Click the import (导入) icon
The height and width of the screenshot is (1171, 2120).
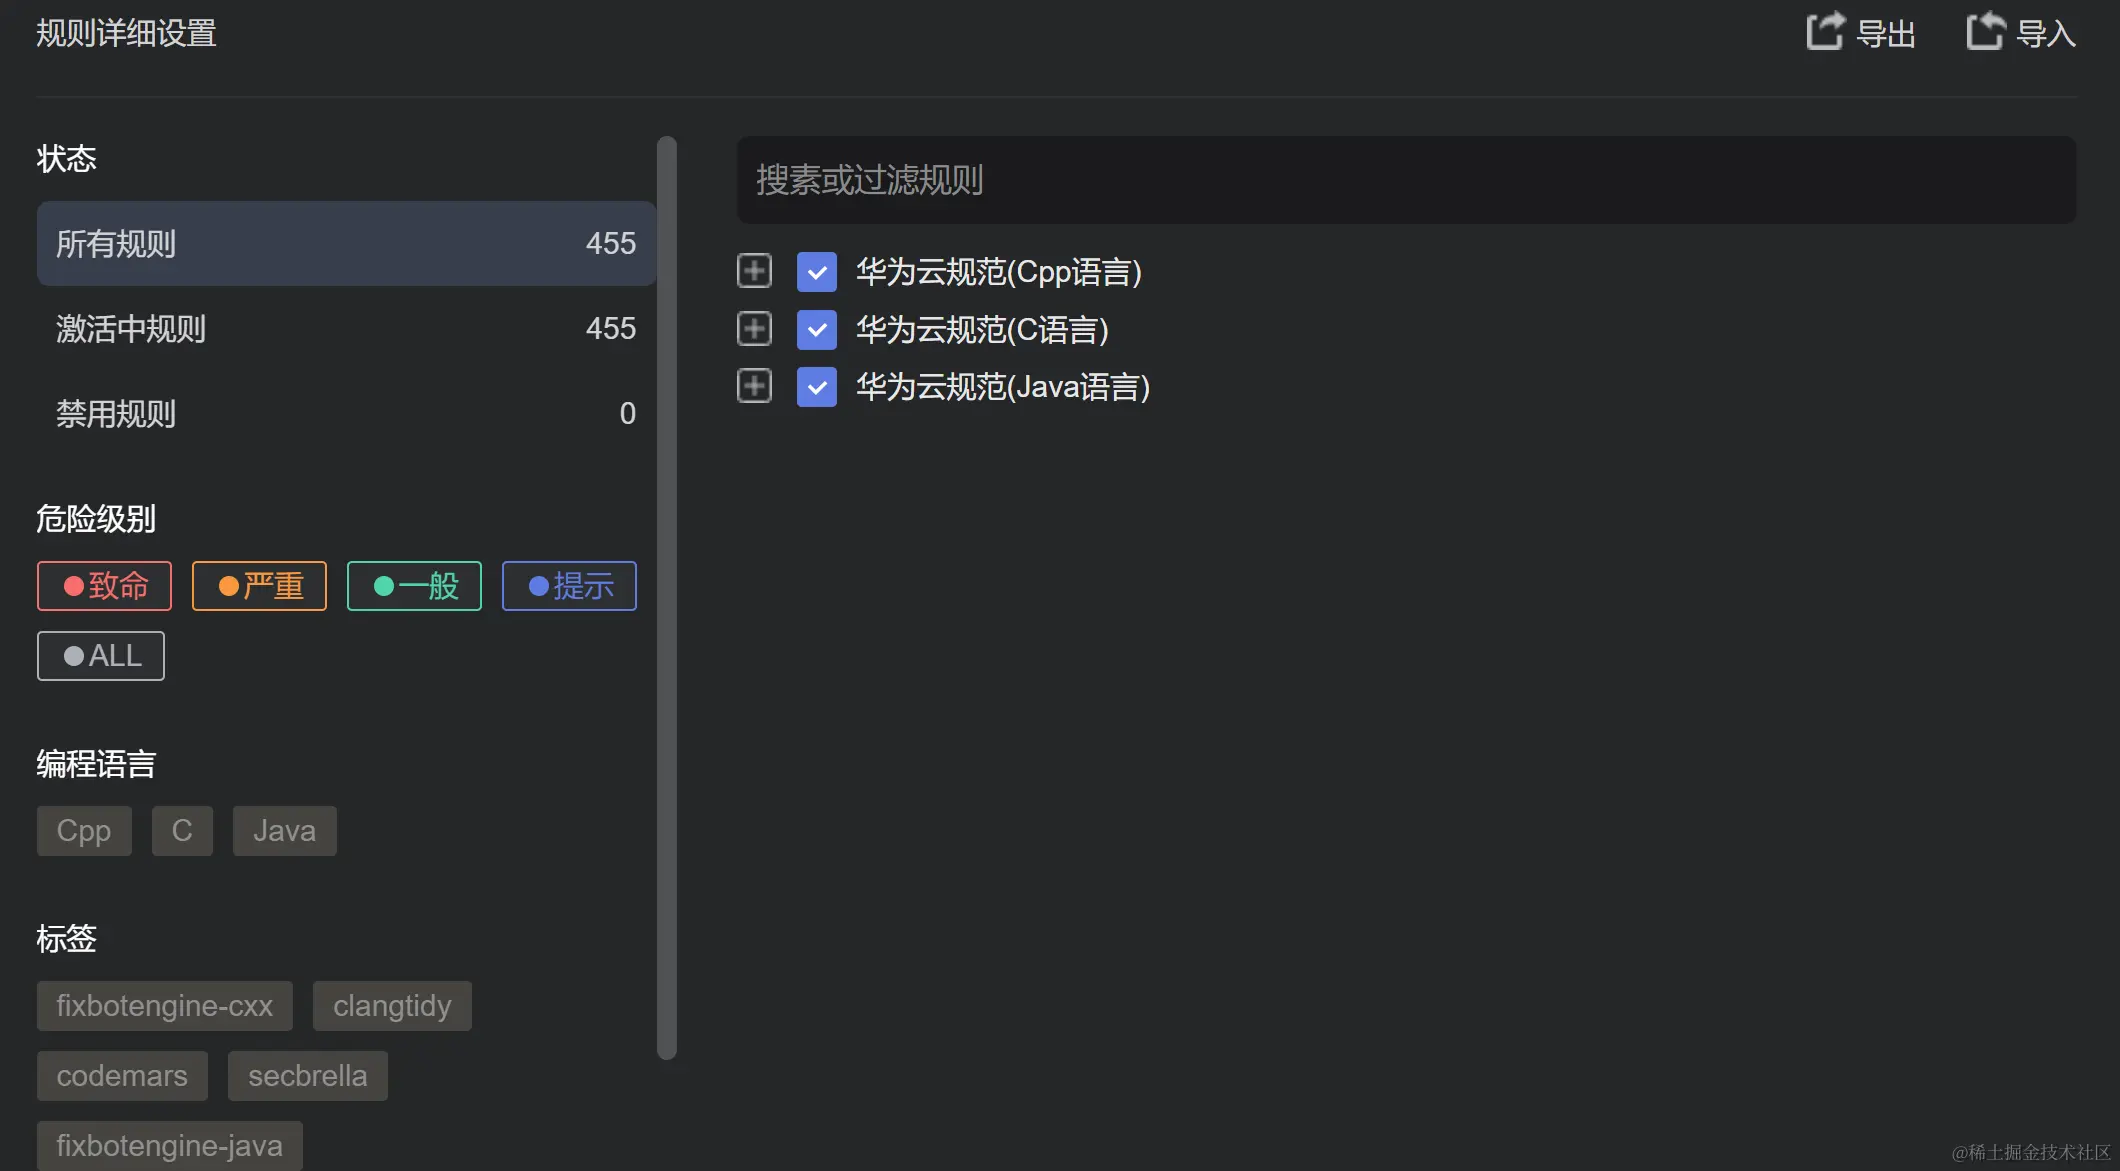pyautogui.click(x=1985, y=31)
